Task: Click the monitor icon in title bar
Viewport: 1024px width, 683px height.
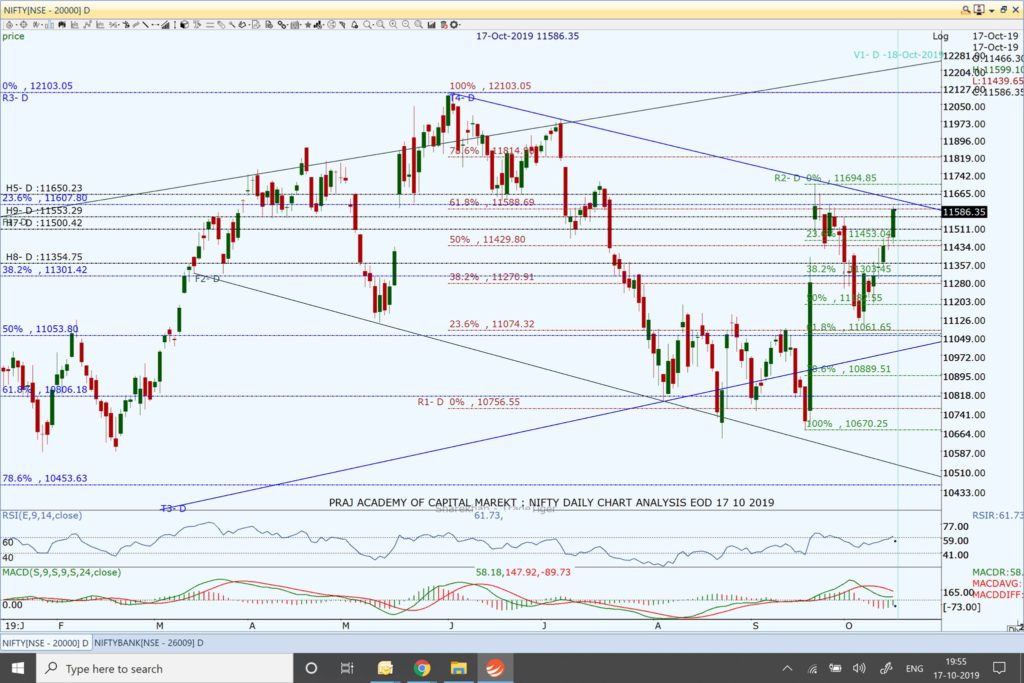Action: (x=979, y=9)
